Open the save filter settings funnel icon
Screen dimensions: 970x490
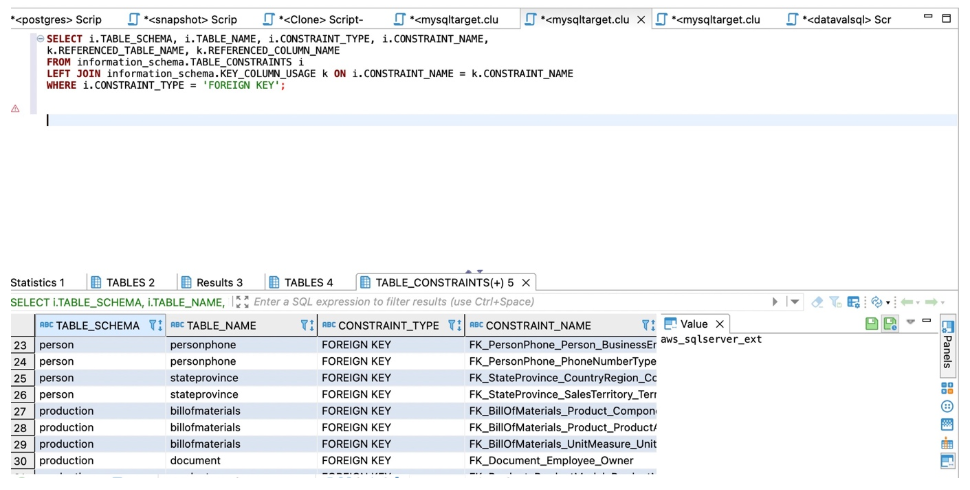click(835, 302)
